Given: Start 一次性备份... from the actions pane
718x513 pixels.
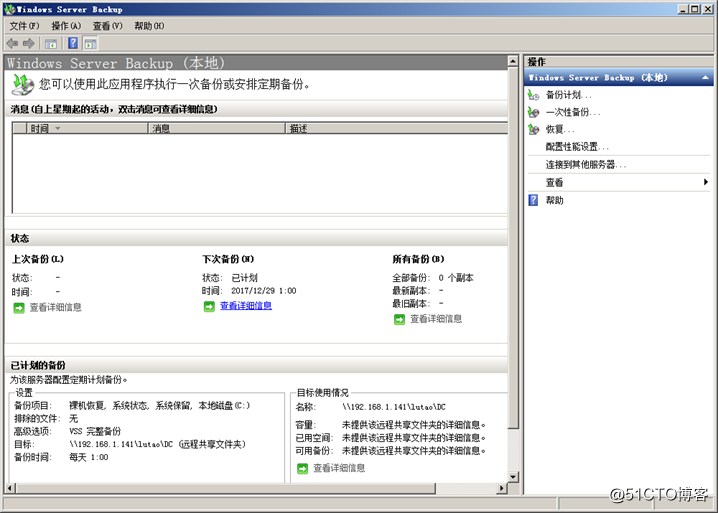Looking at the screenshot, I should click(x=573, y=112).
